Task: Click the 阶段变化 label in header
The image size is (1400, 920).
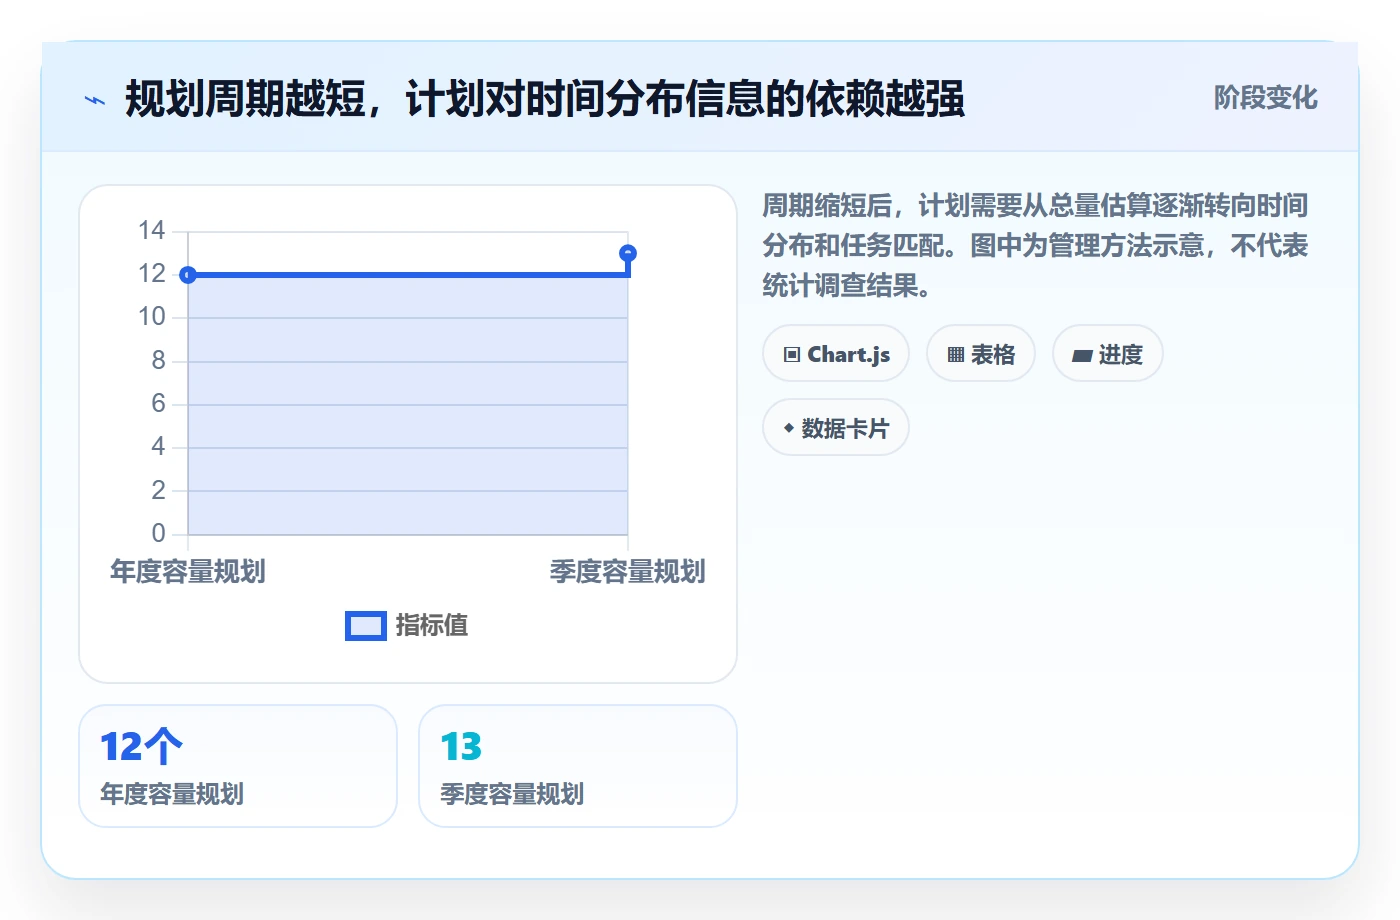Action: click(x=1266, y=98)
